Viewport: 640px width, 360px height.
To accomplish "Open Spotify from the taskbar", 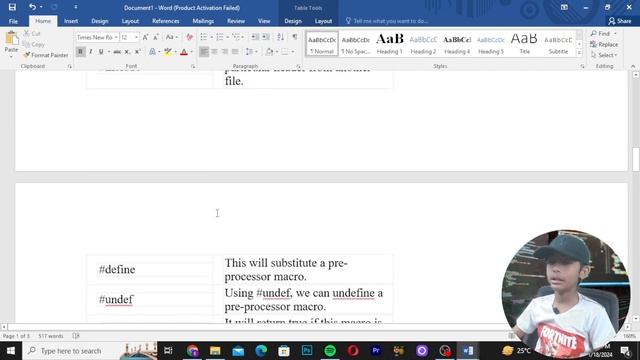I will click(x=330, y=351).
